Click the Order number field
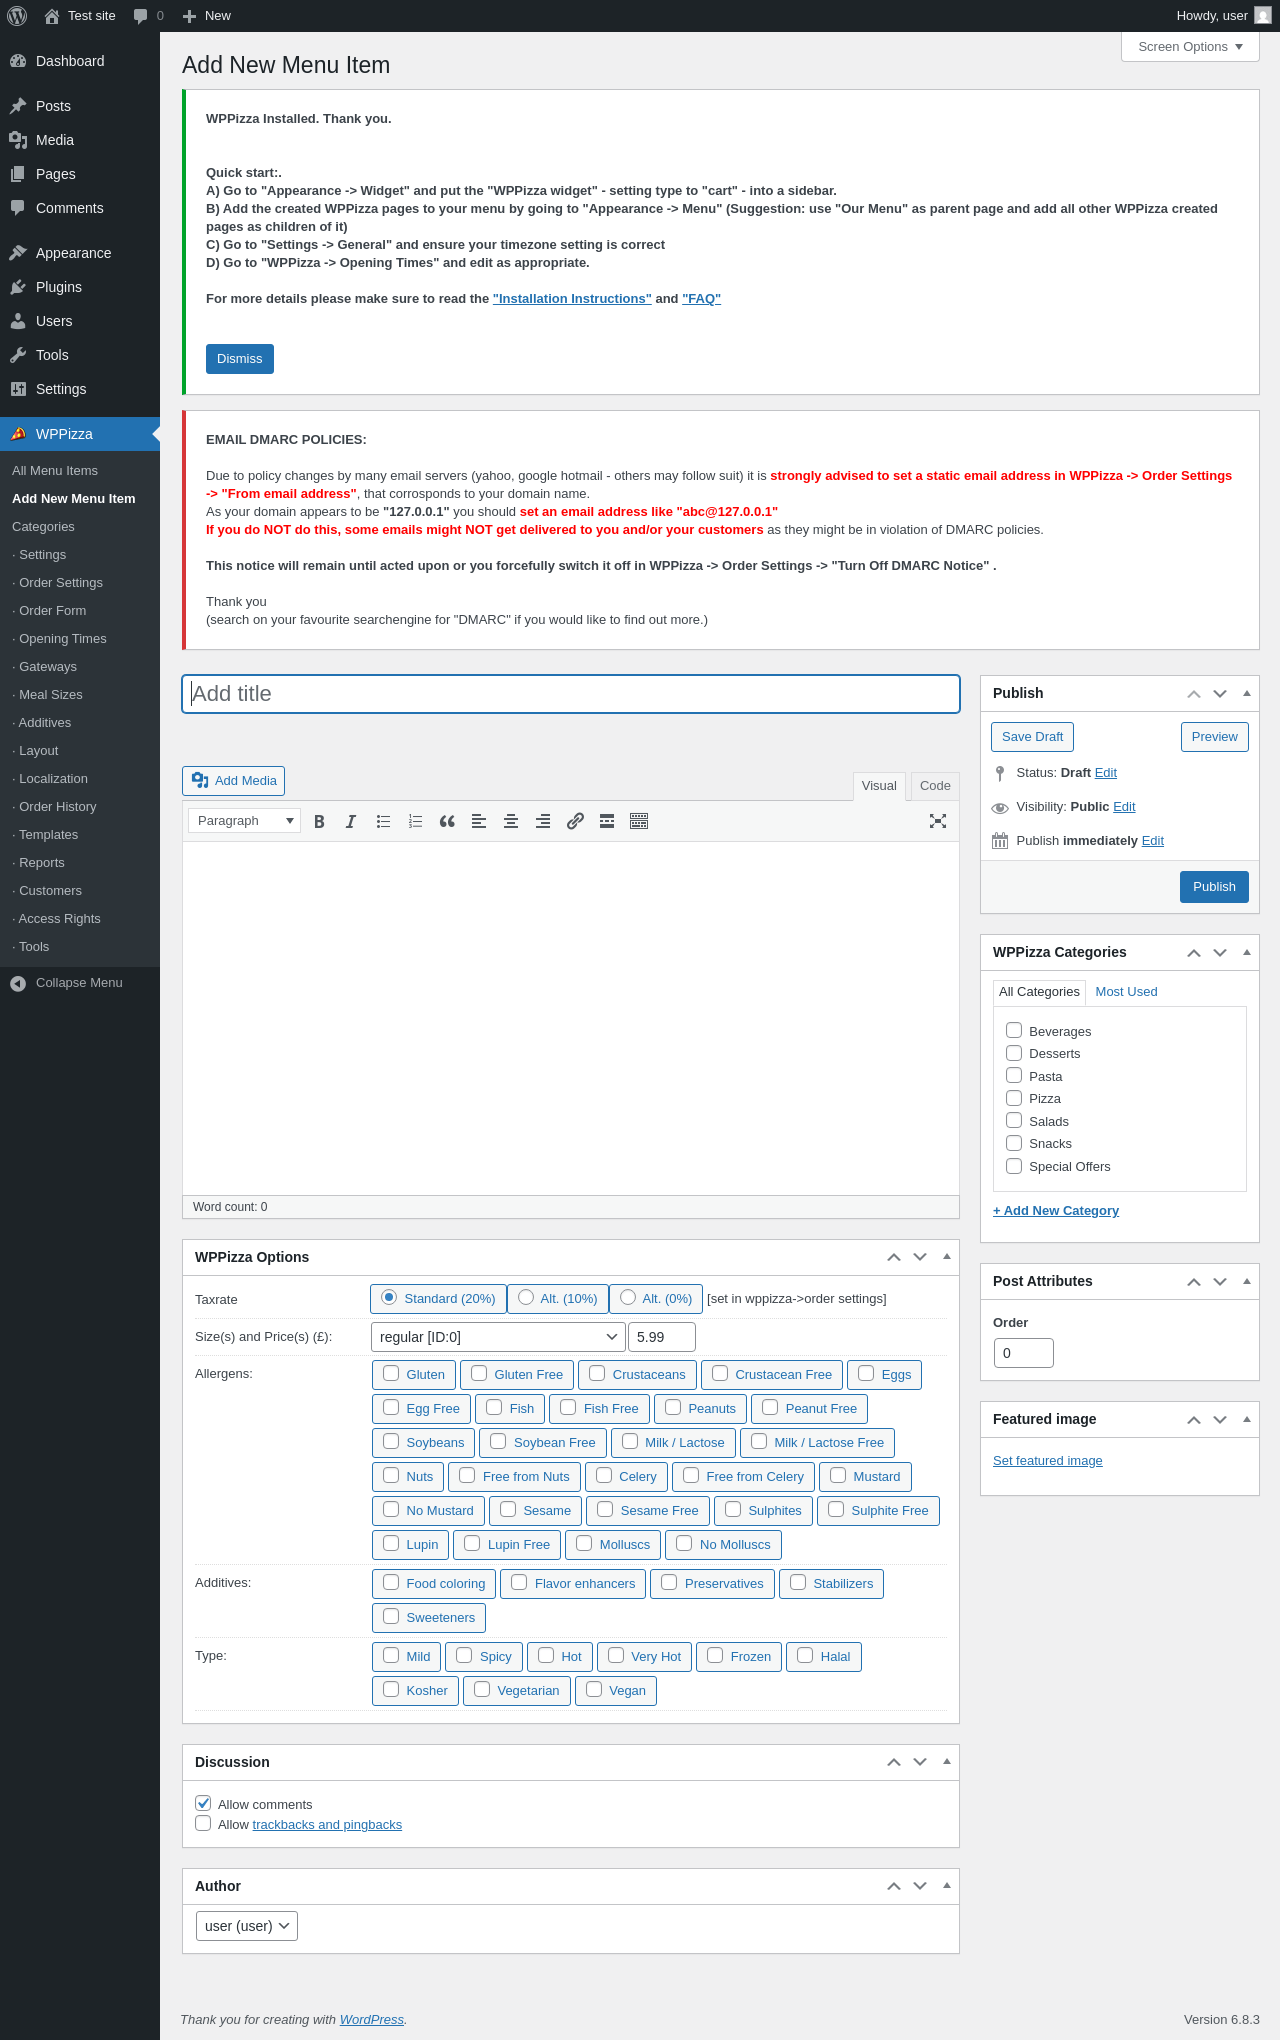Screen dimensions: 1280x2040 (1024, 1353)
